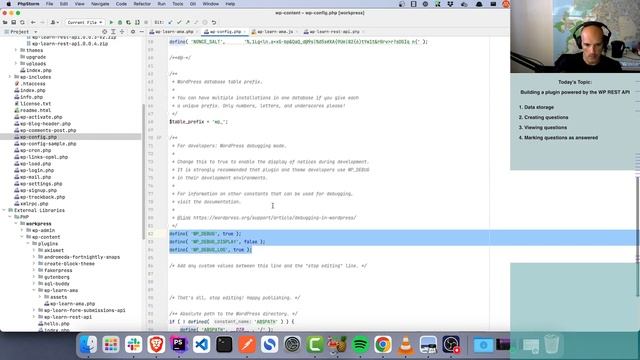This screenshot has height=360, width=640.
Task: Expand the wp-includes folder
Action: coord(10,77)
